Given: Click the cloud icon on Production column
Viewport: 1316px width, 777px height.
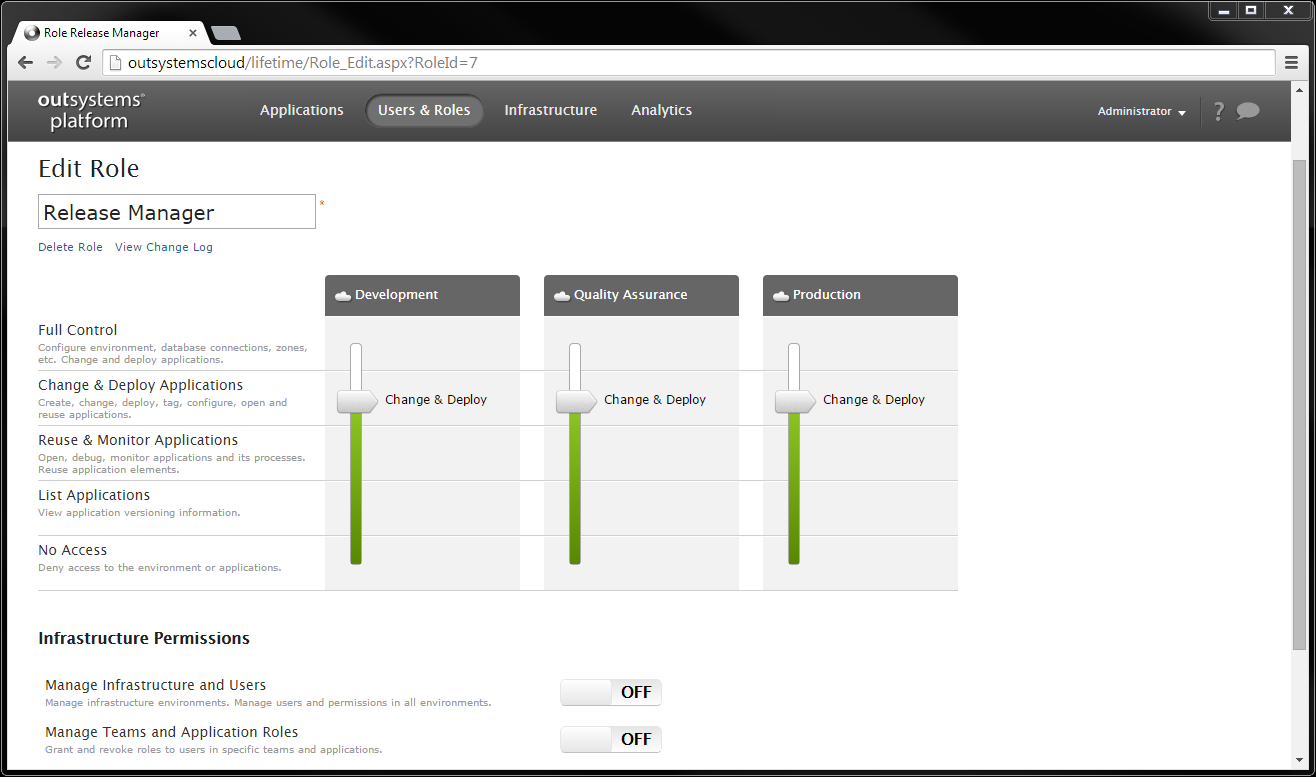Looking at the screenshot, I should click(780, 294).
